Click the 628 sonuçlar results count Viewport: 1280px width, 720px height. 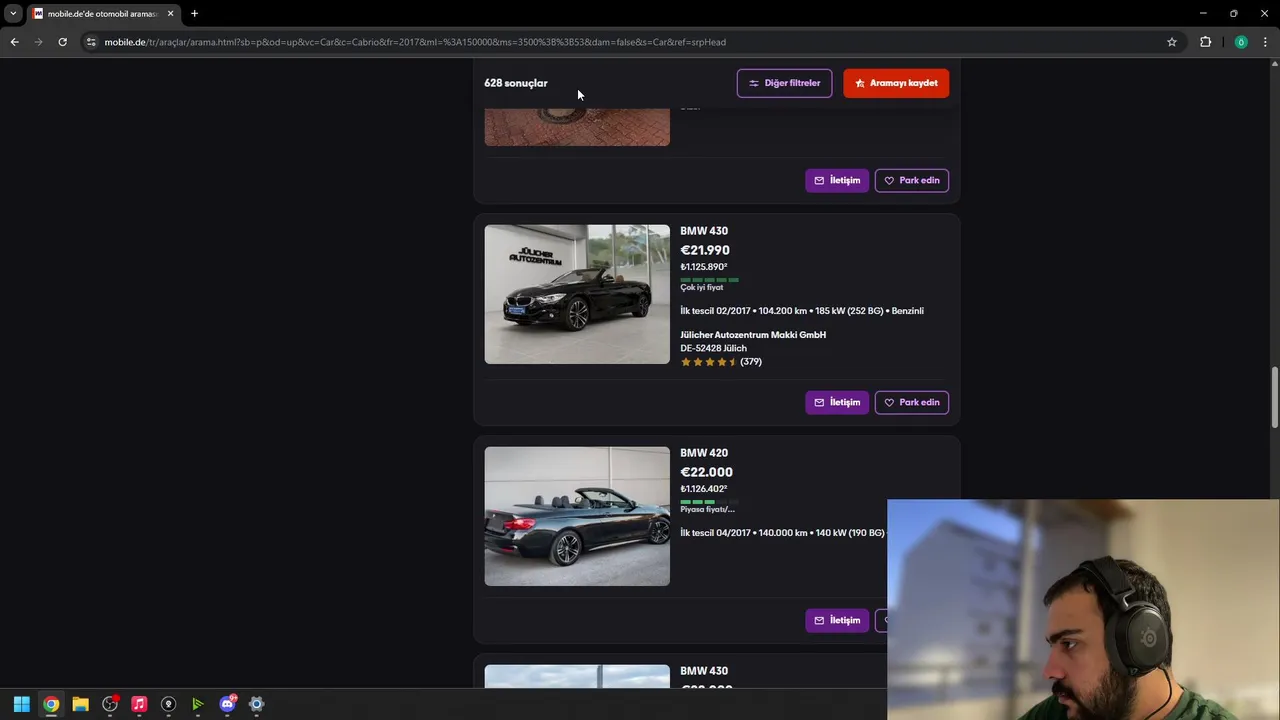tap(516, 83)
